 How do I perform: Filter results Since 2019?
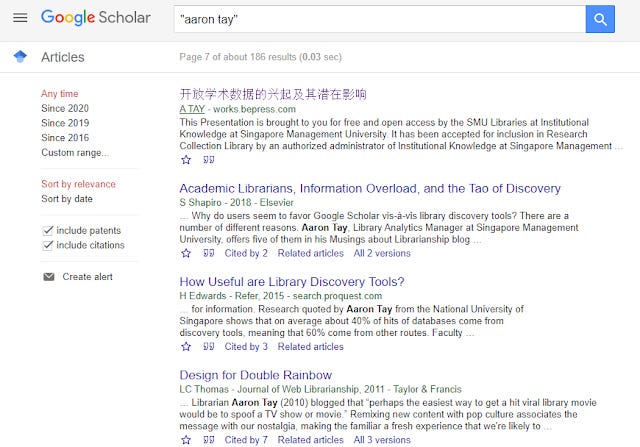[65, 123]
